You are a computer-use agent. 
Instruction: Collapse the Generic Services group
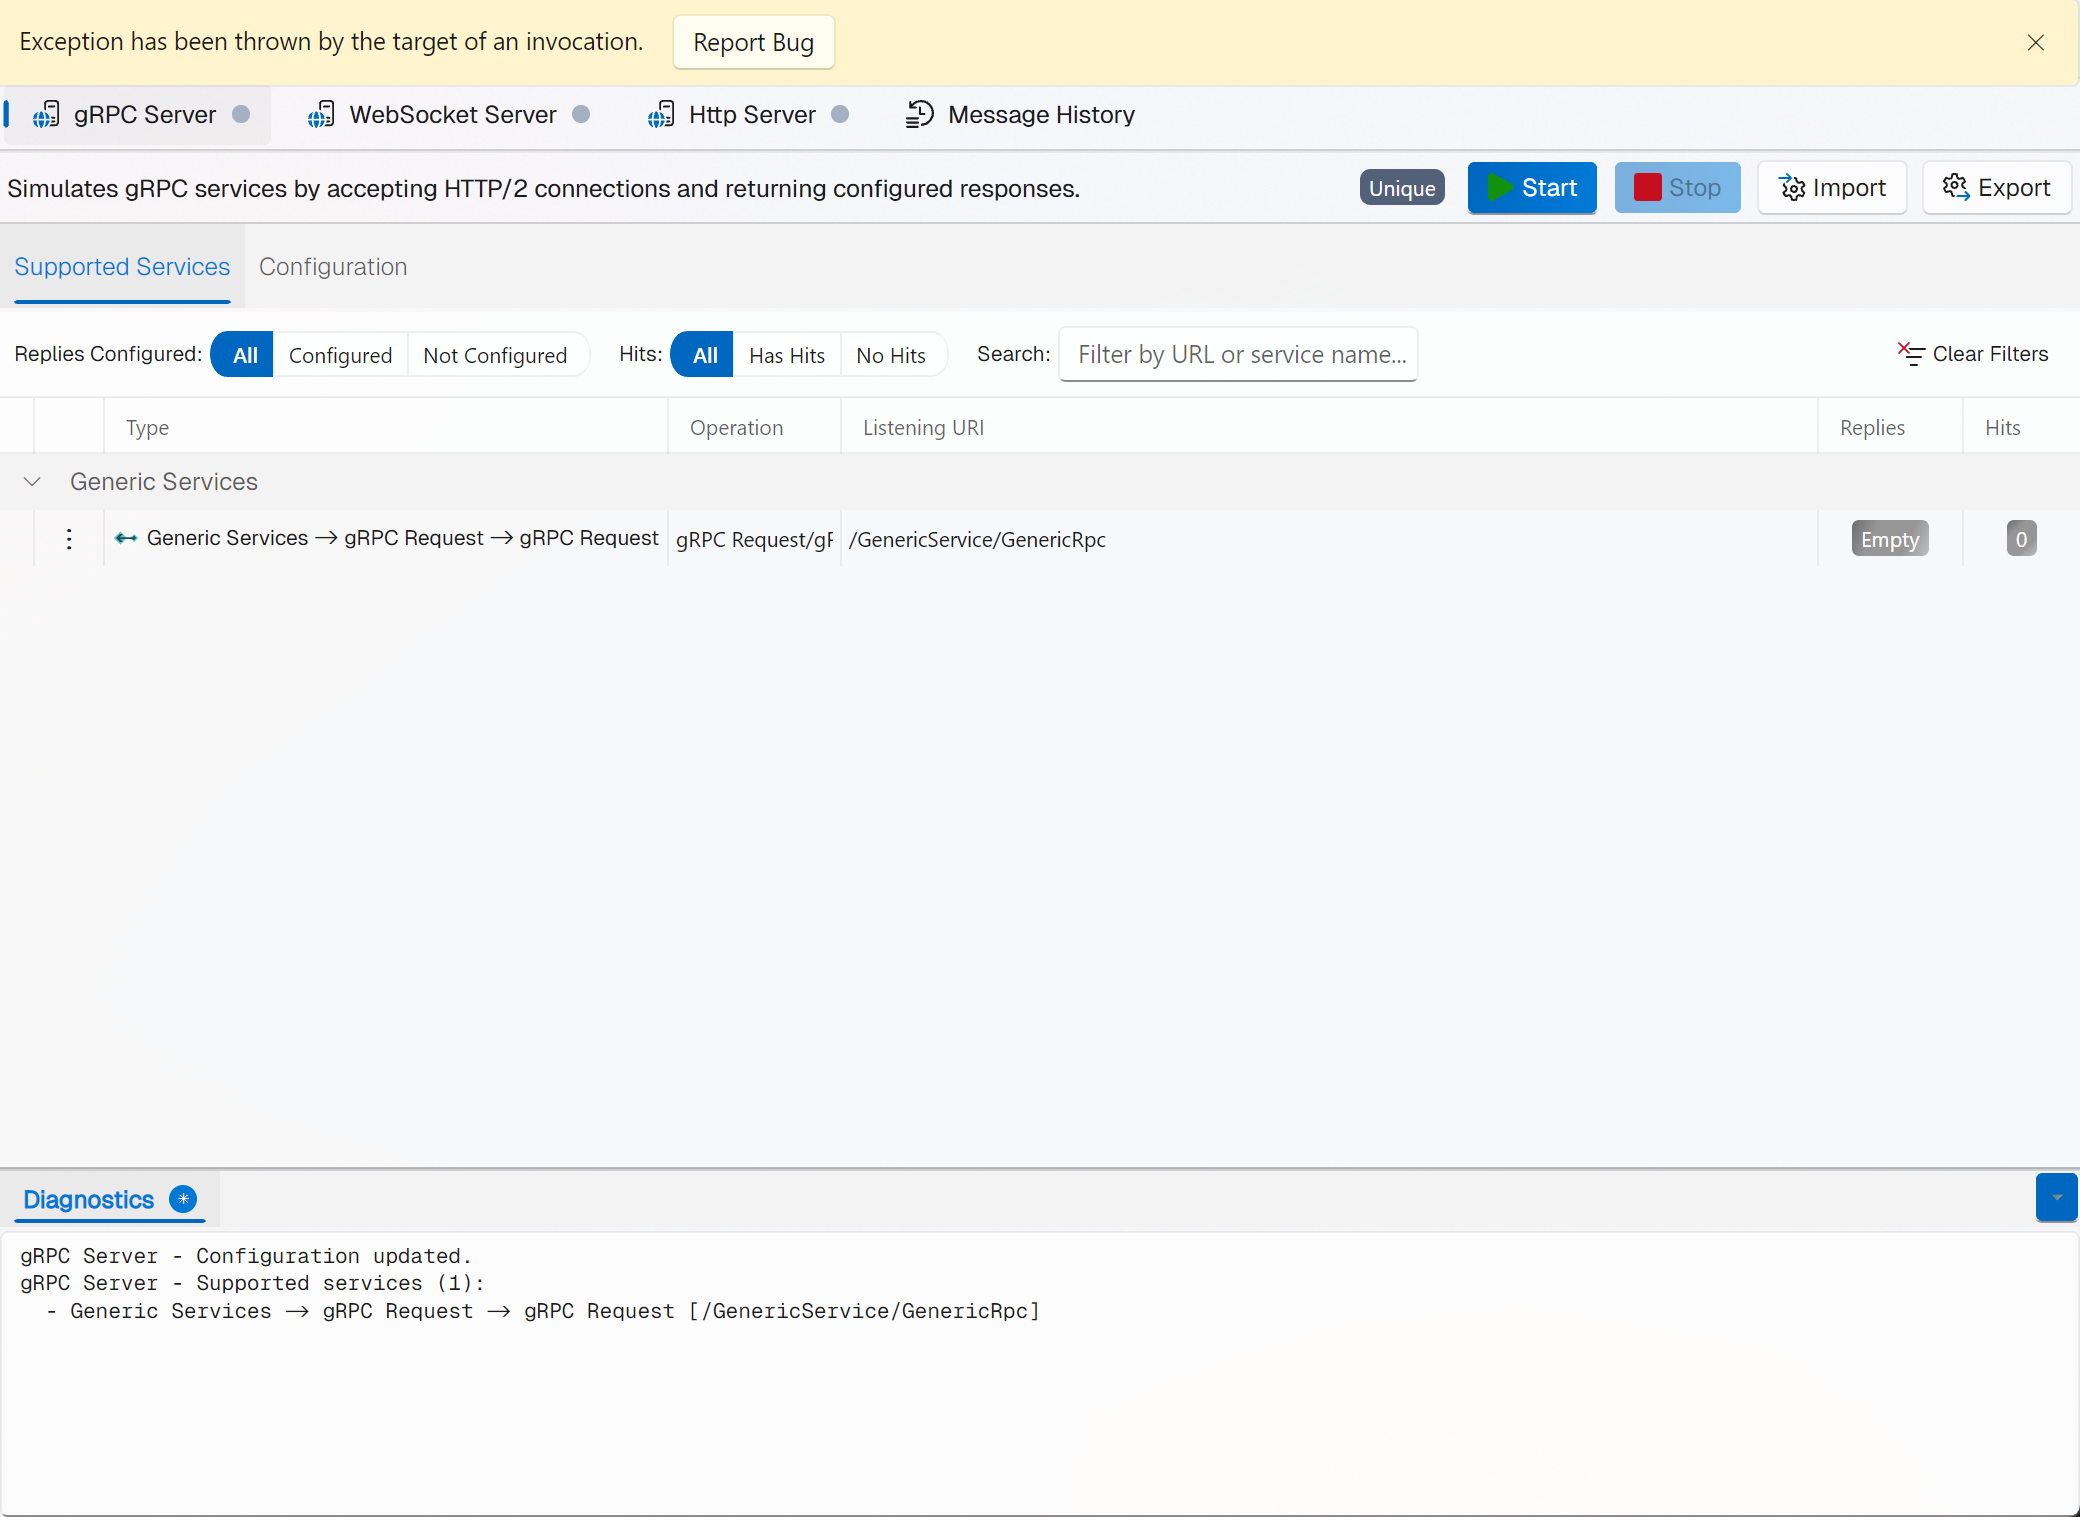[32, 482]
